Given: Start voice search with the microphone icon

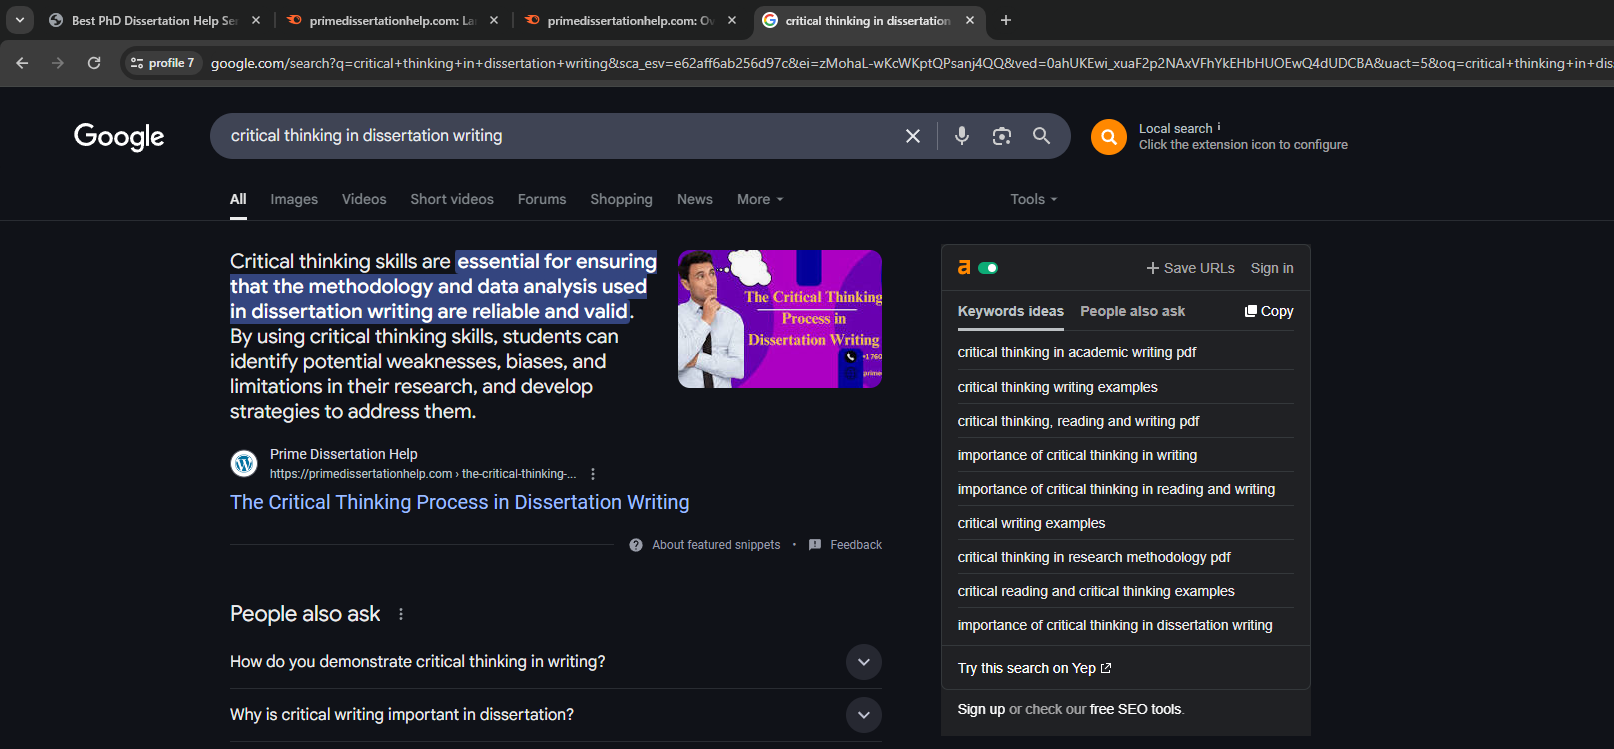Looking at the screenshot, I should click(962, 136).
